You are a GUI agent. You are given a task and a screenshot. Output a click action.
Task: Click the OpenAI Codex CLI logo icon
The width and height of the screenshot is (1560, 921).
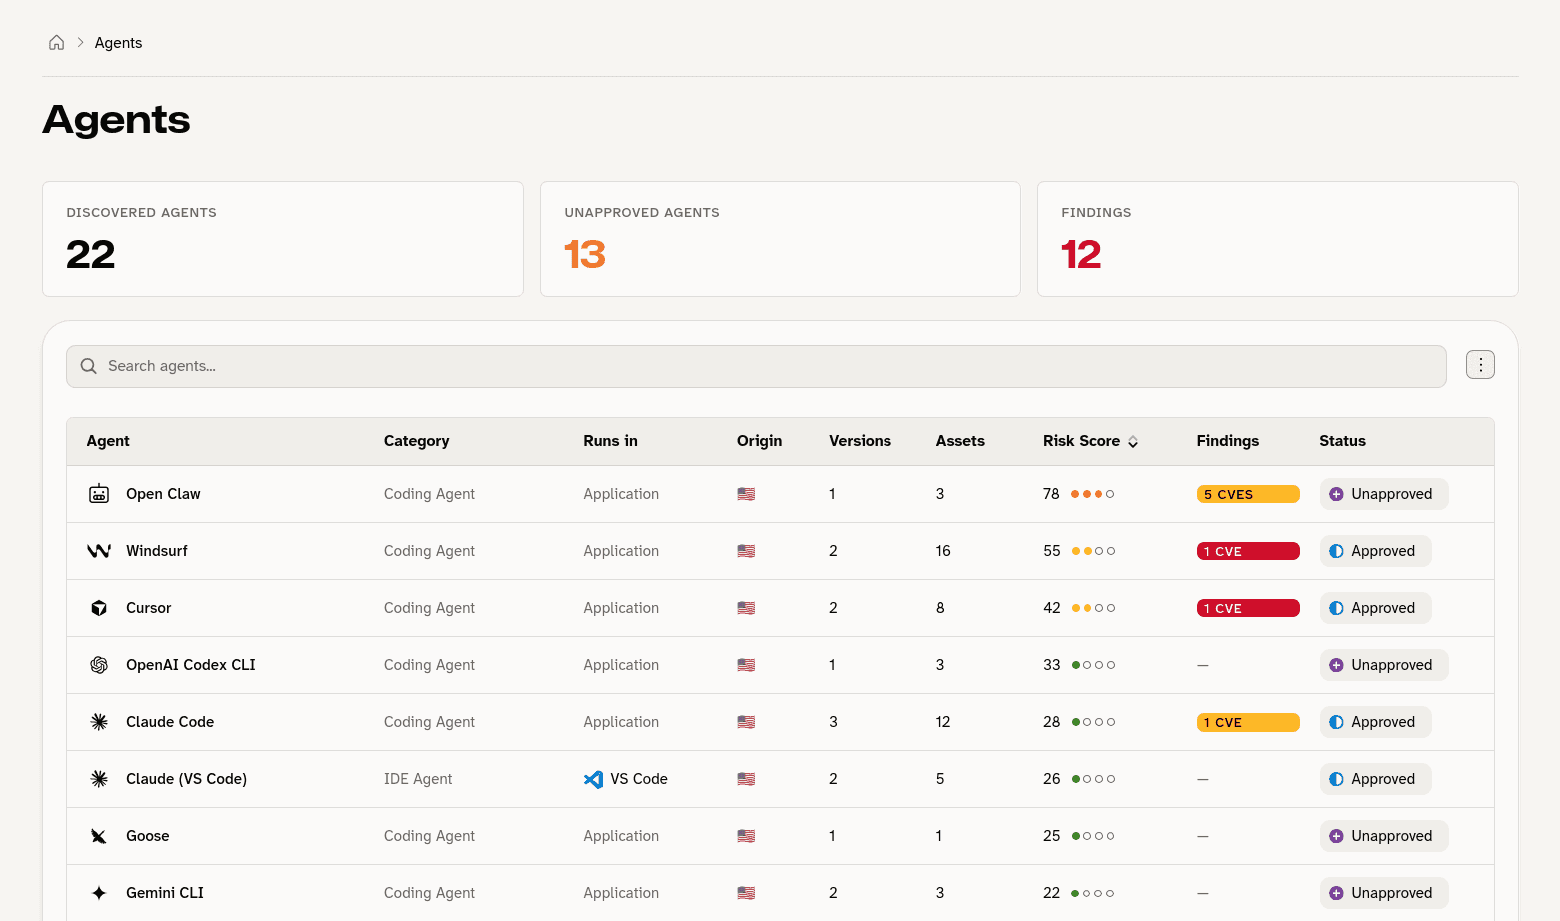click(x=99, y=665)
